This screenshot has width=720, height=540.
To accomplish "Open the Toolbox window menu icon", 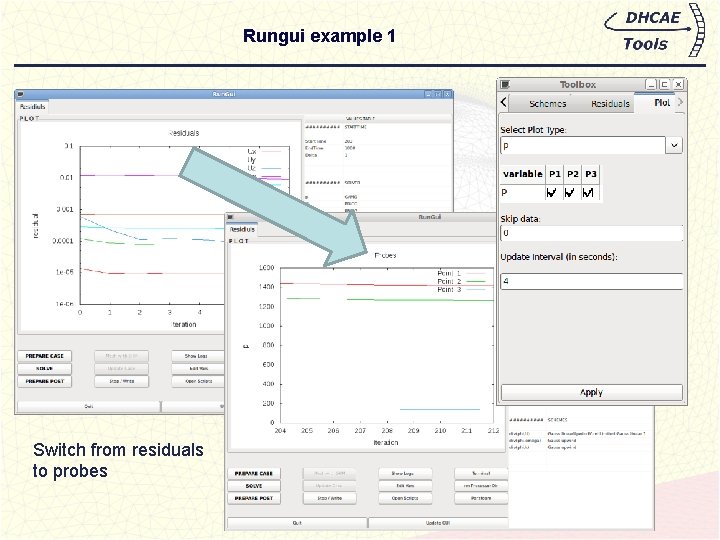I will click(x=505, y=84).
